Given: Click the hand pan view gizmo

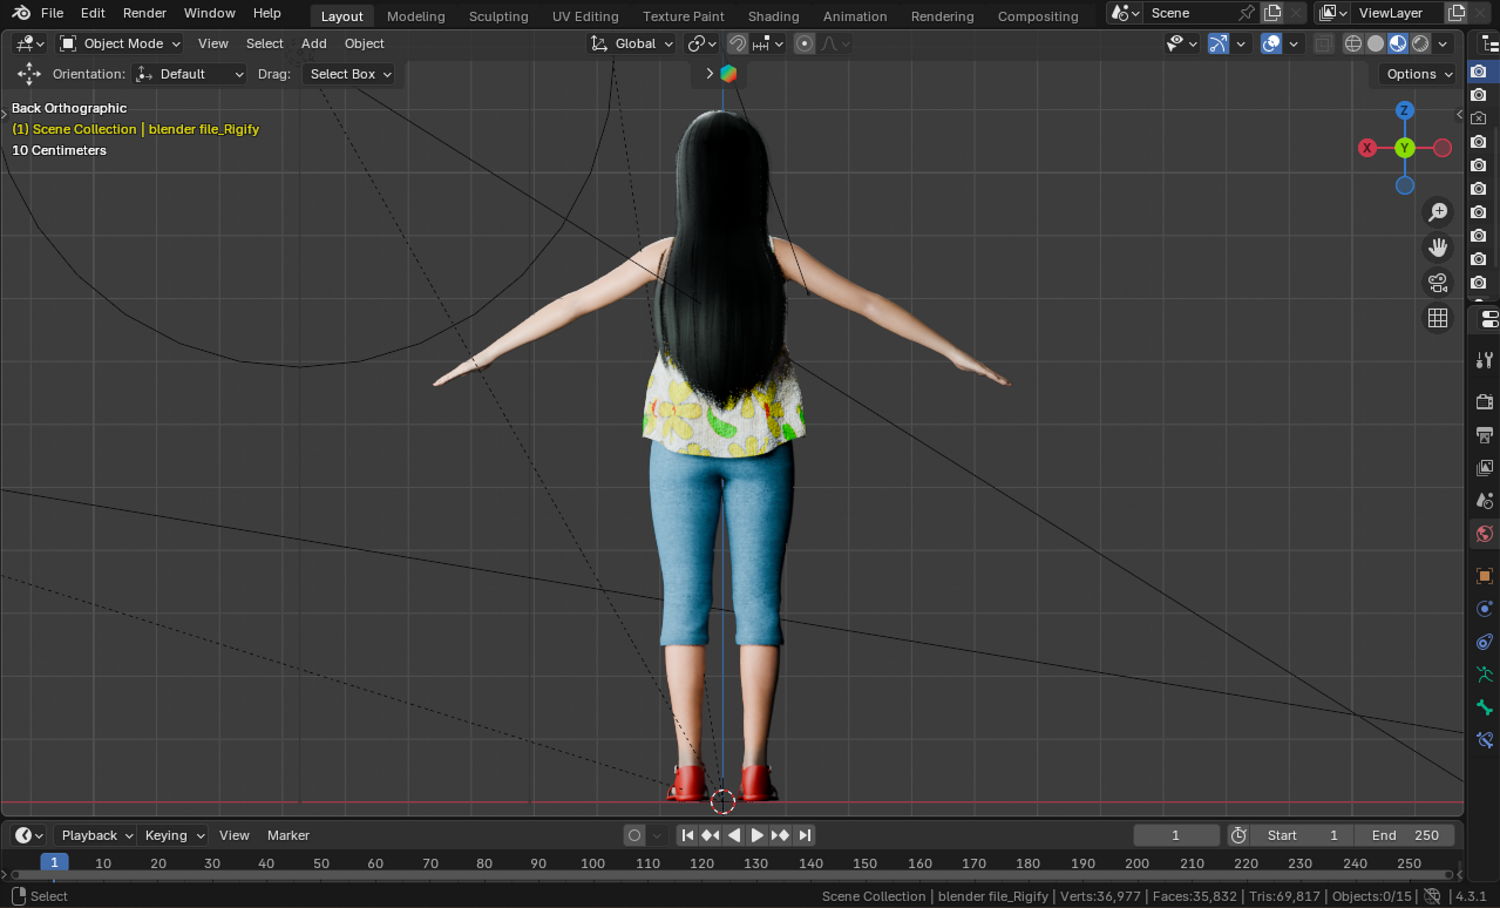Looking at the screenshot, I should click(1438, 247).
